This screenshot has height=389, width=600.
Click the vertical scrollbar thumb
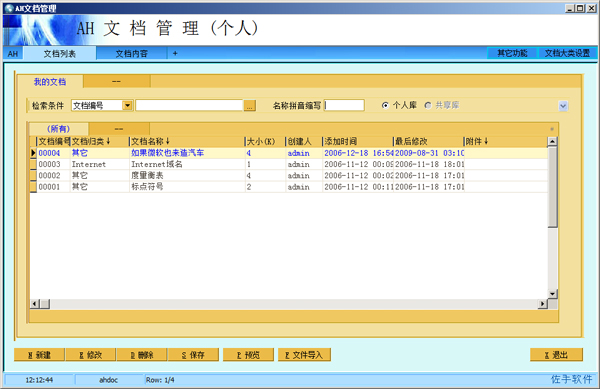coord(552,187)
